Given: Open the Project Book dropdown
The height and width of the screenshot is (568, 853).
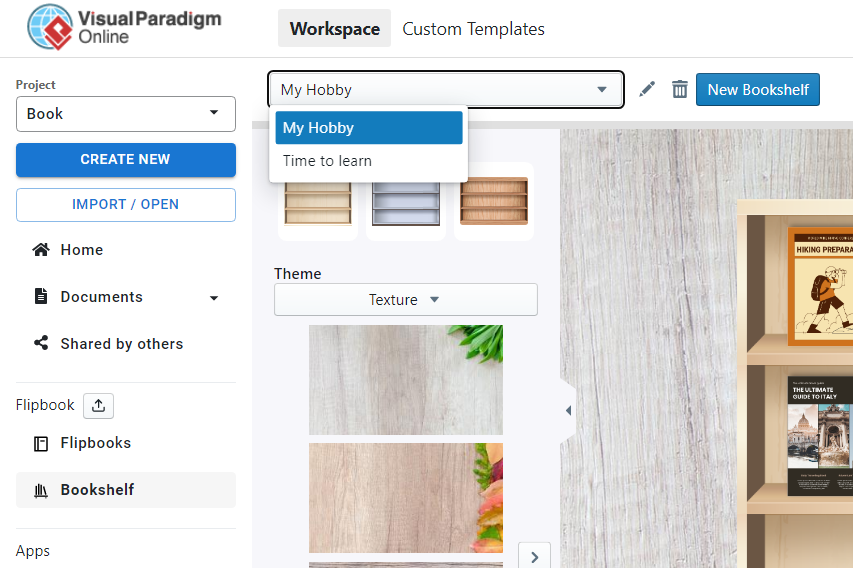Looking at the screenshot, I should point(126,114).
